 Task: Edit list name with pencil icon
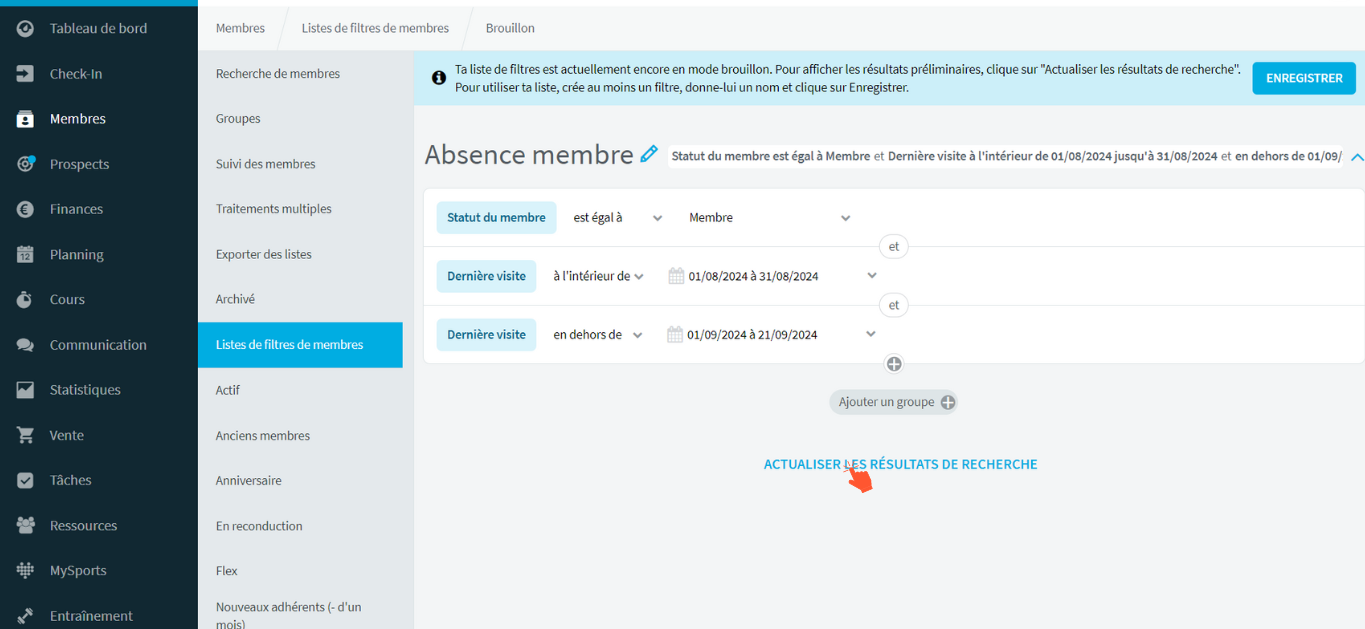(x=649, y=154)
